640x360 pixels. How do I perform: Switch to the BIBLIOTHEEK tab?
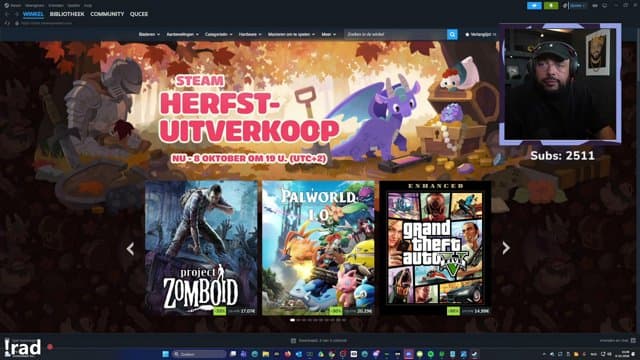click(67, 14)
